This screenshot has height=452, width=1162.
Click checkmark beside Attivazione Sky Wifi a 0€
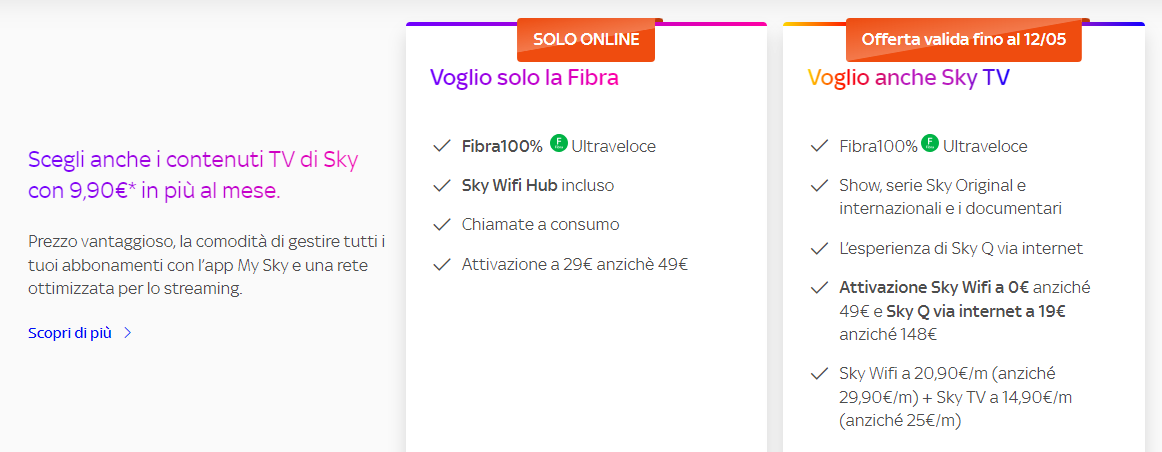coord(819,288)
